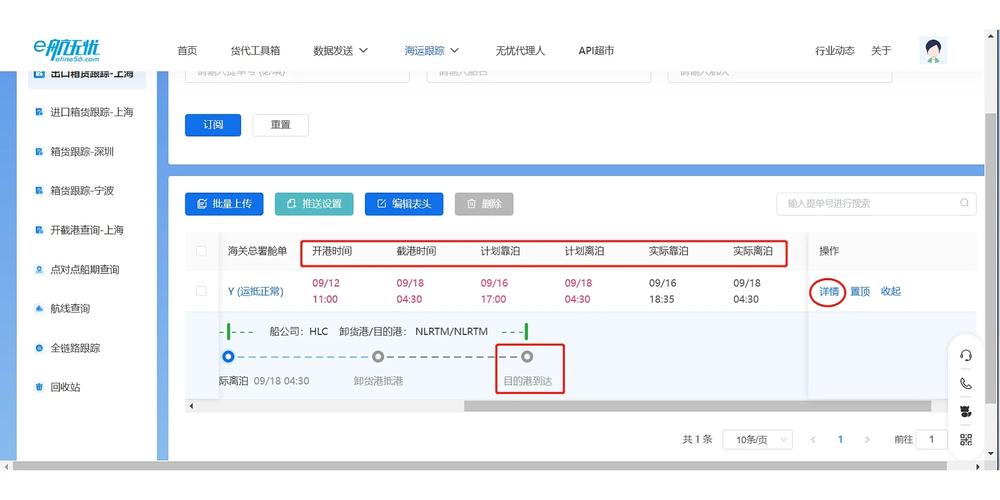Click the timeline node 目的港到达
This screenshot has width=1000, height=500.
click(527, 357)
